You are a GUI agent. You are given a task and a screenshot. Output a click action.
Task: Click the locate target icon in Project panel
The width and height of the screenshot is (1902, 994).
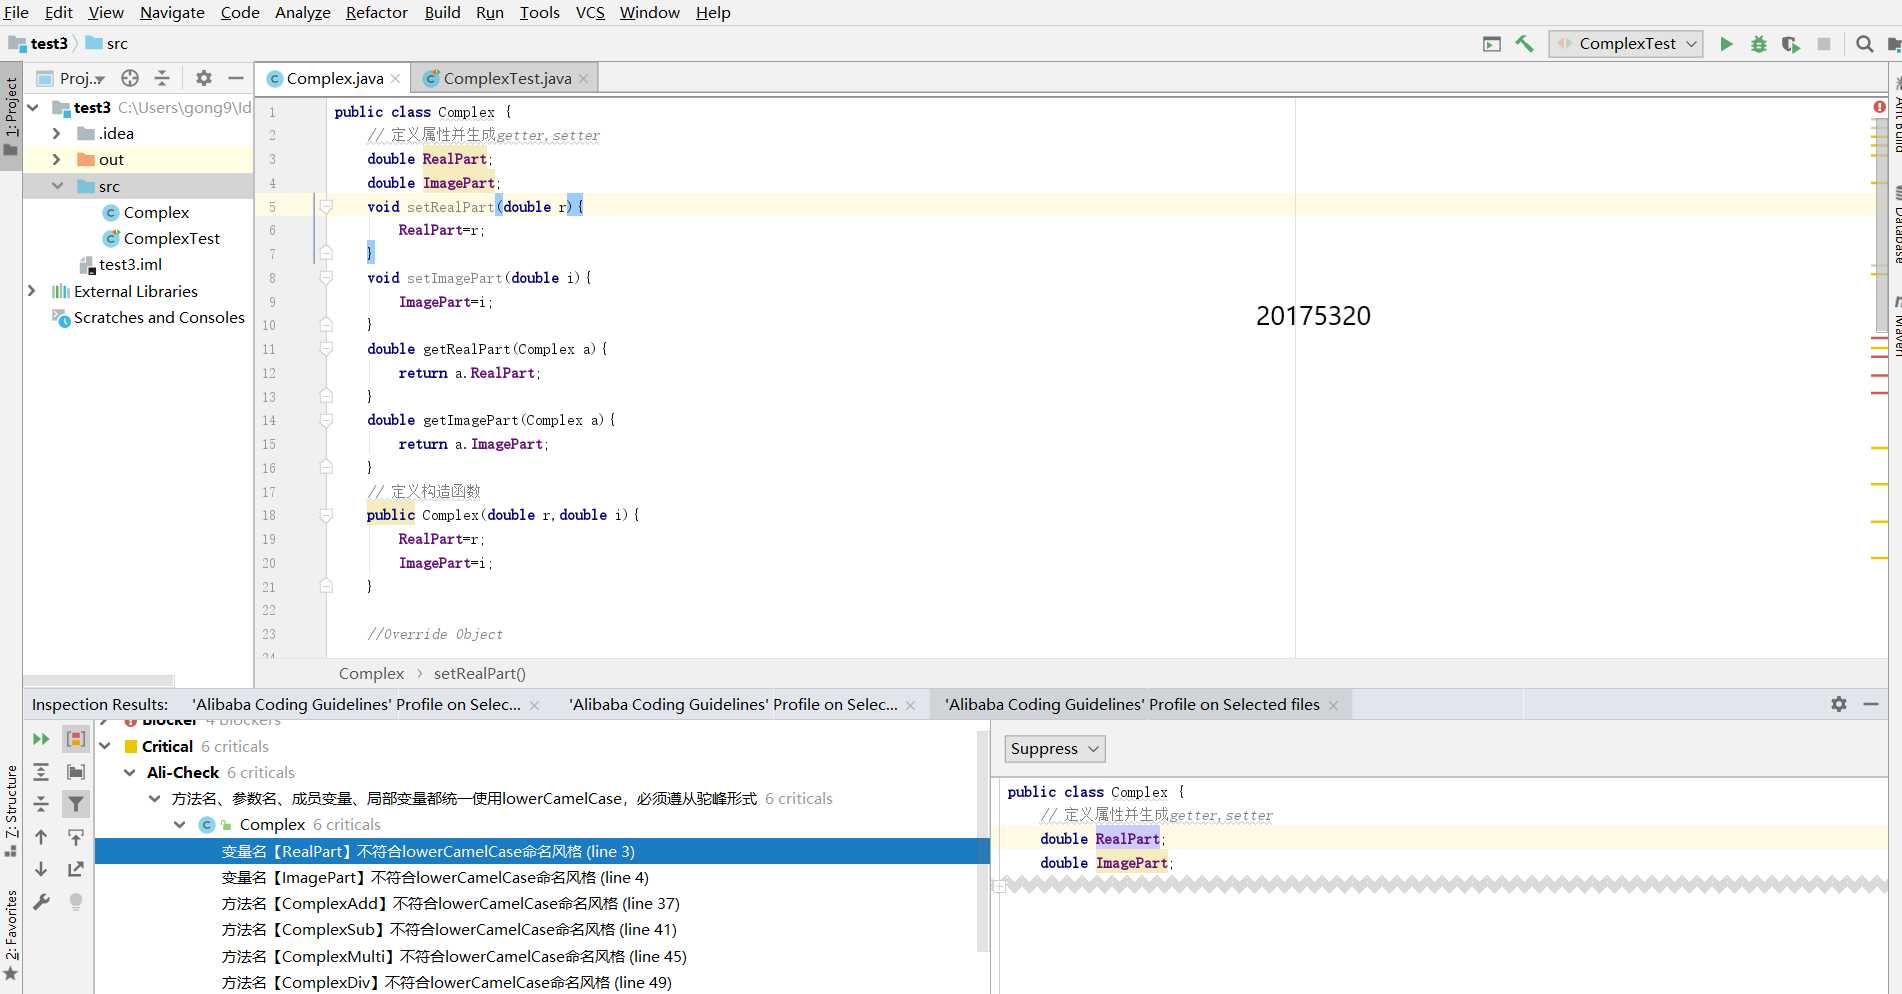(x=130, y=78)
